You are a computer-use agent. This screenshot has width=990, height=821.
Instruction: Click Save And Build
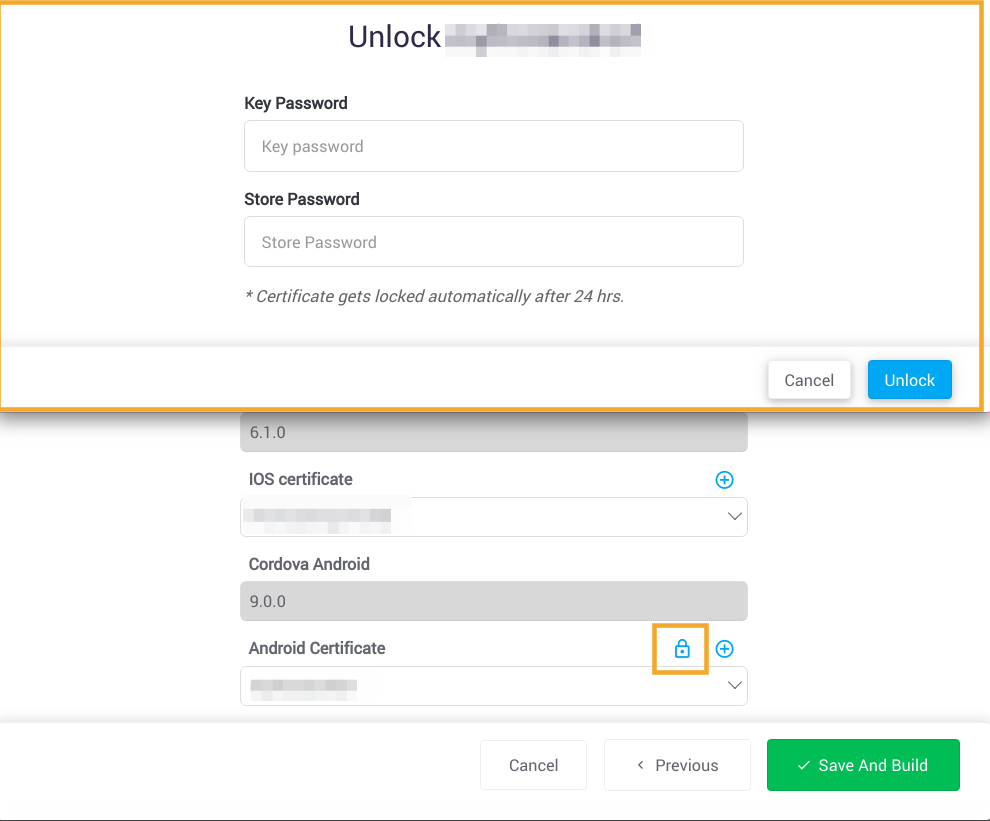(863, 765)
